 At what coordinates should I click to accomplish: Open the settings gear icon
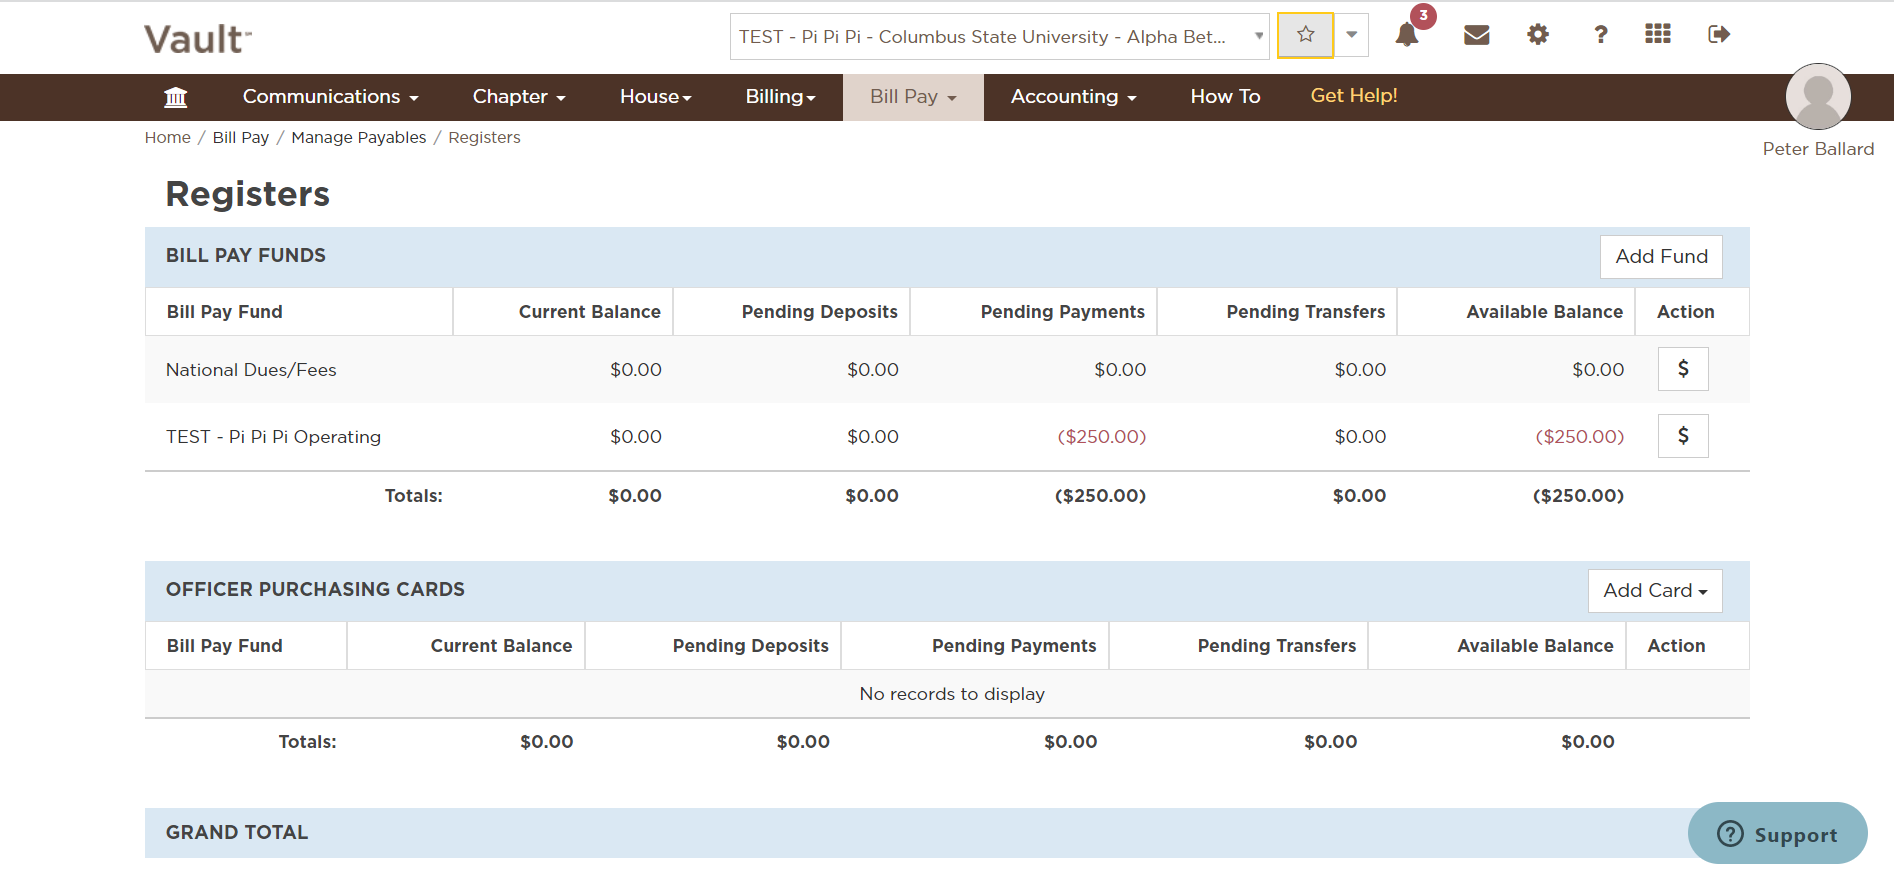point(1537,35)
